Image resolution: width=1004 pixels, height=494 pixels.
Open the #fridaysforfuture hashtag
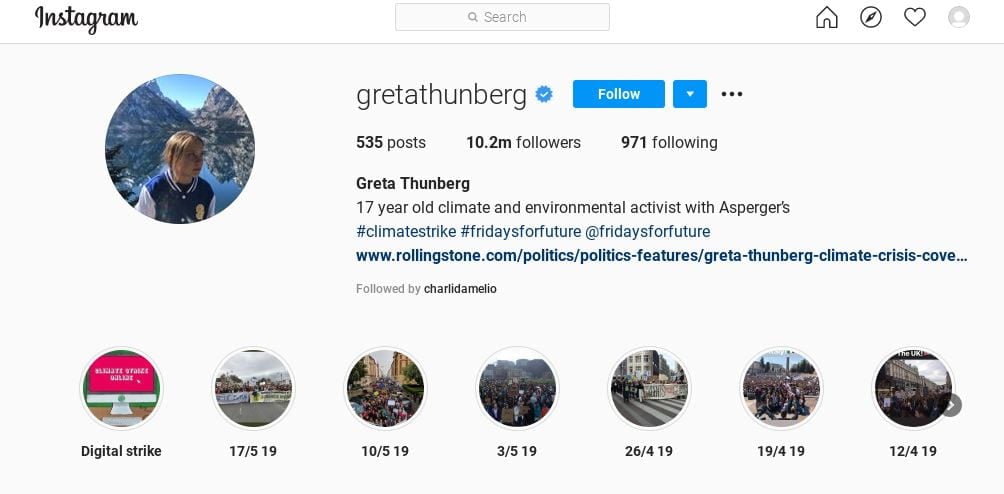click(x=521, y=231)
